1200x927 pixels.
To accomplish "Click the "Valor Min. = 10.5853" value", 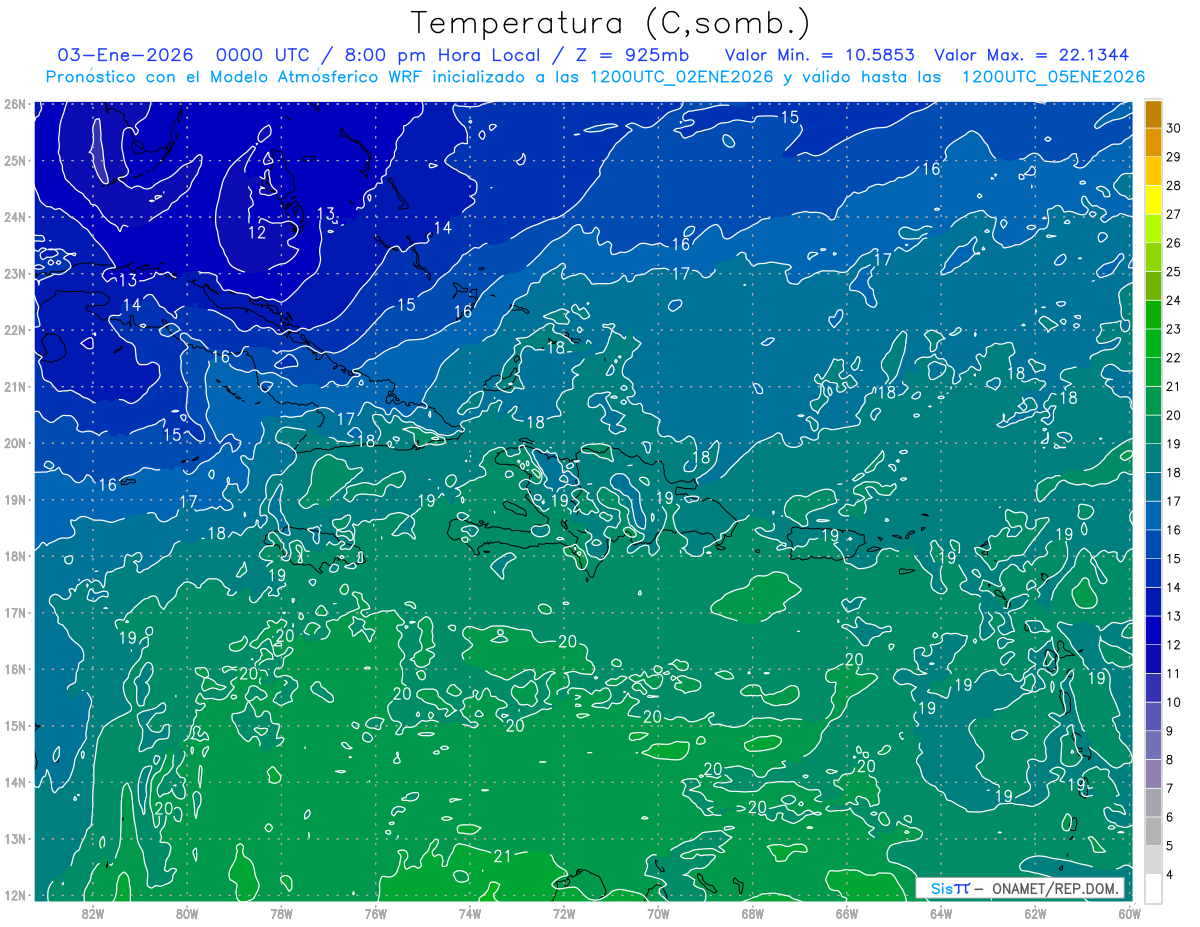I will tap(819, 55).
